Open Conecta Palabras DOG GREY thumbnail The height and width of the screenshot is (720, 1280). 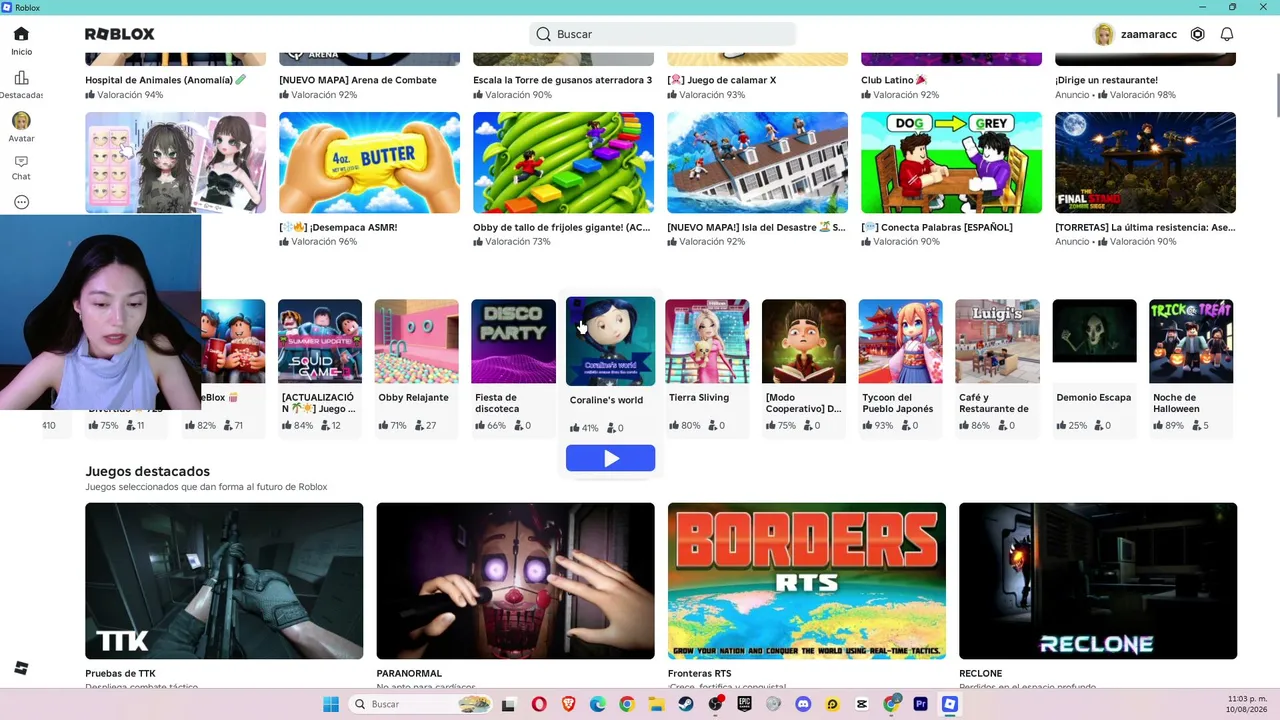951,162
